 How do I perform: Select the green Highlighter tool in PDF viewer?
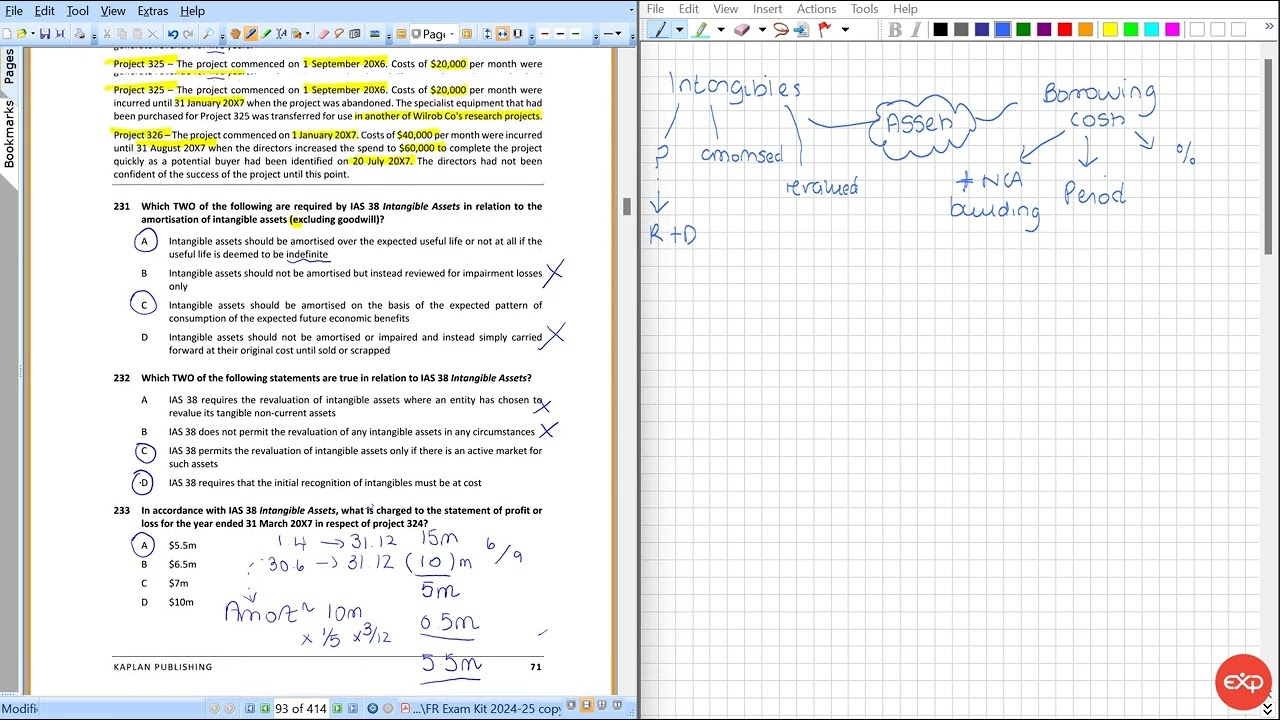click(x=266, y=34)
